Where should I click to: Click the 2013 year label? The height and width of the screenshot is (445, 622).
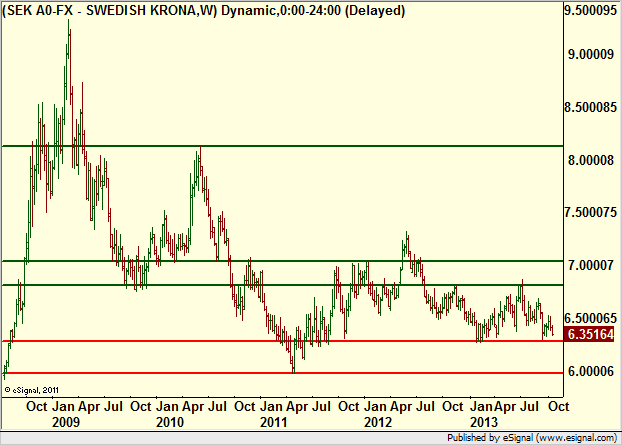[x=484, y=422]
